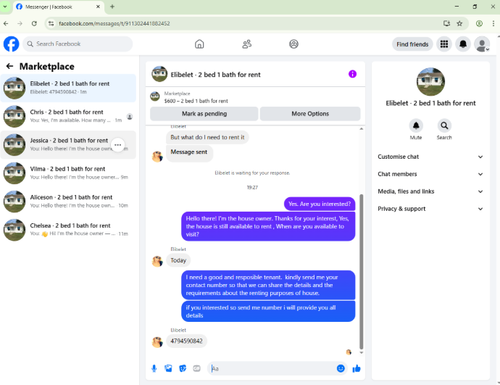Send a voice clip with microphone icon
Screen dimensions: 500x385
154,368
